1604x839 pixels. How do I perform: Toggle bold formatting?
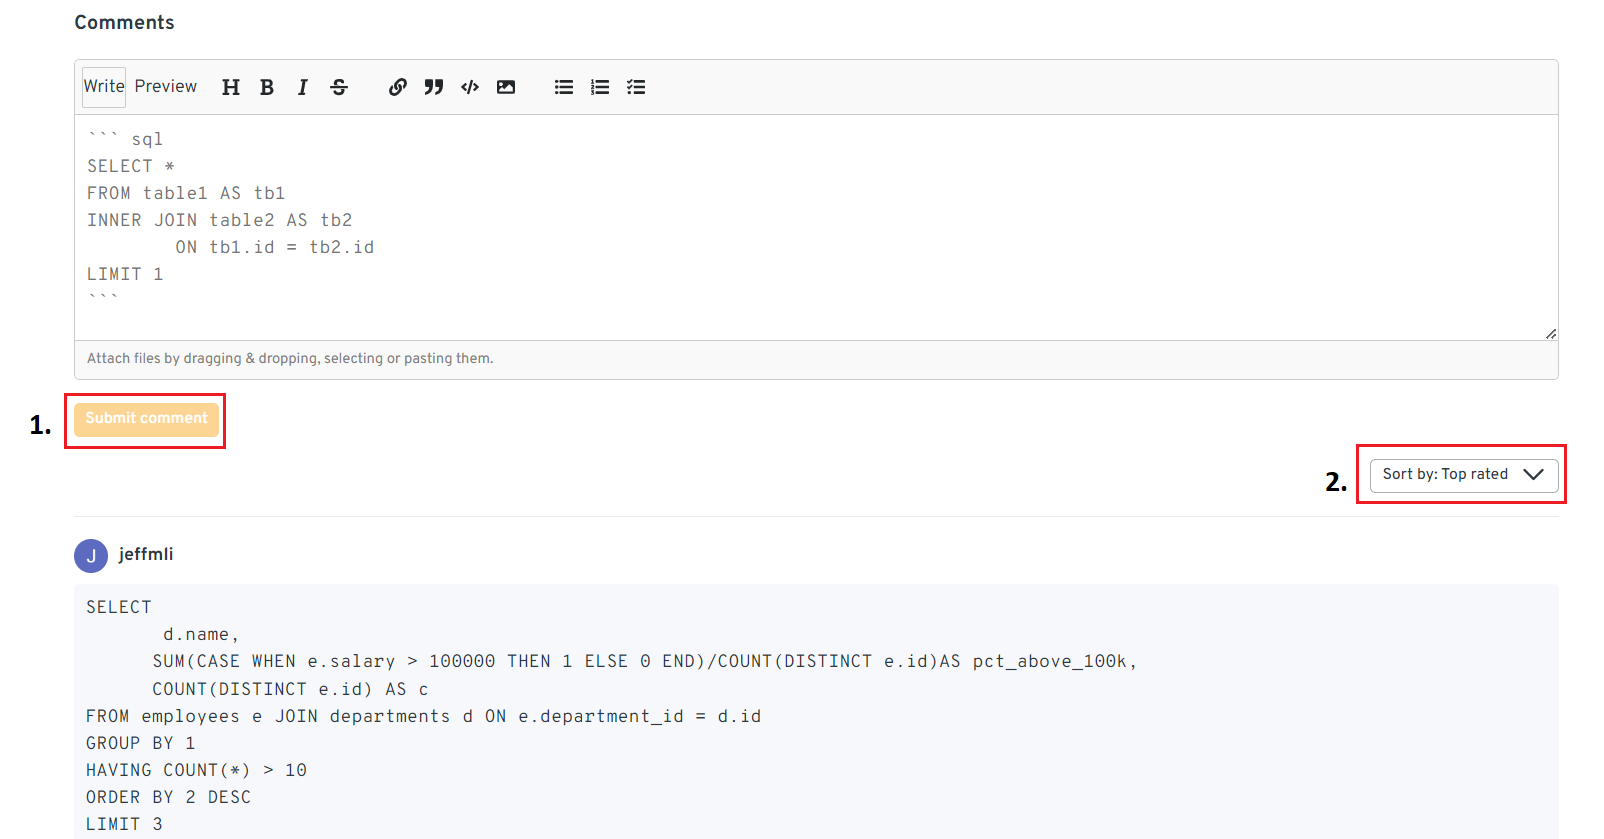[x=267, y=88]
